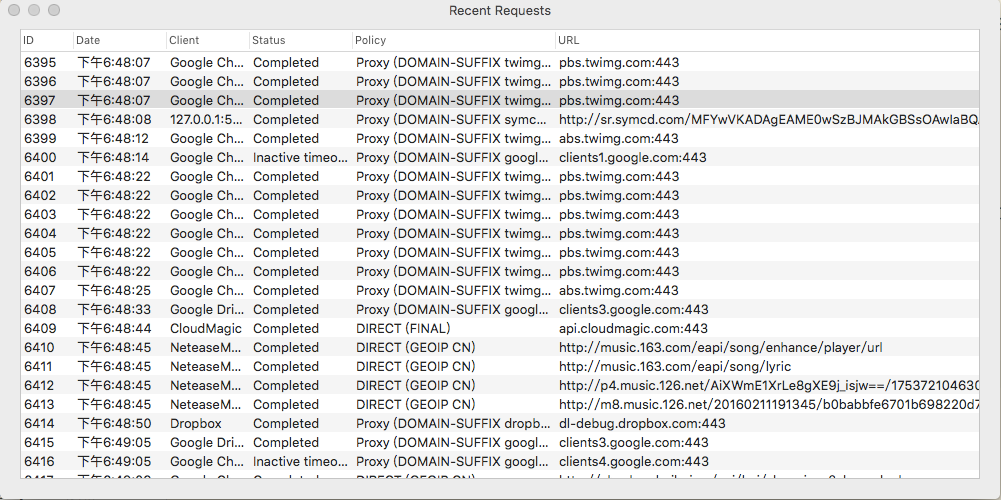Select request ID 6403

pyautogui.click(x=40, y=215)
